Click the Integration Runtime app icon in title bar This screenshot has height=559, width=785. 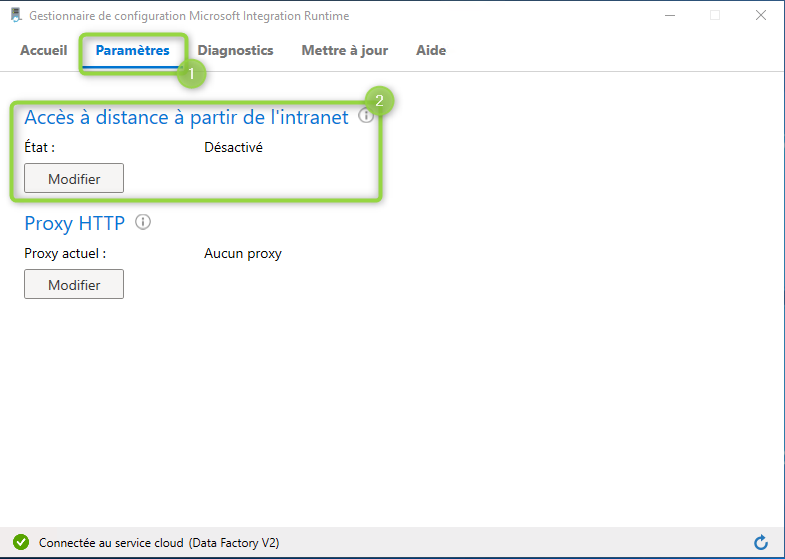pos(17,16)
